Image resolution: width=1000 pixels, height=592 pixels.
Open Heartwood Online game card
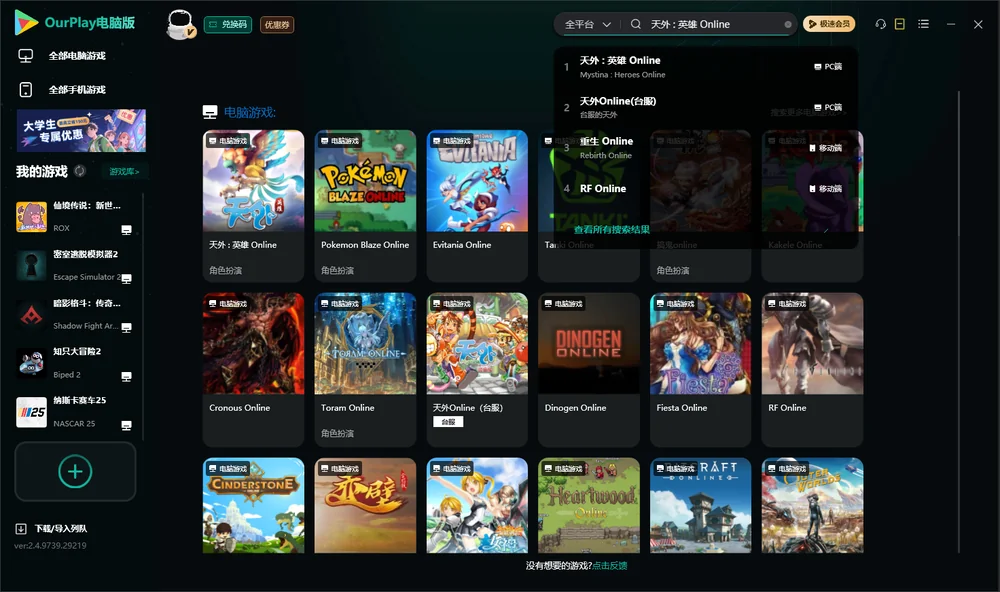[589, 505]
